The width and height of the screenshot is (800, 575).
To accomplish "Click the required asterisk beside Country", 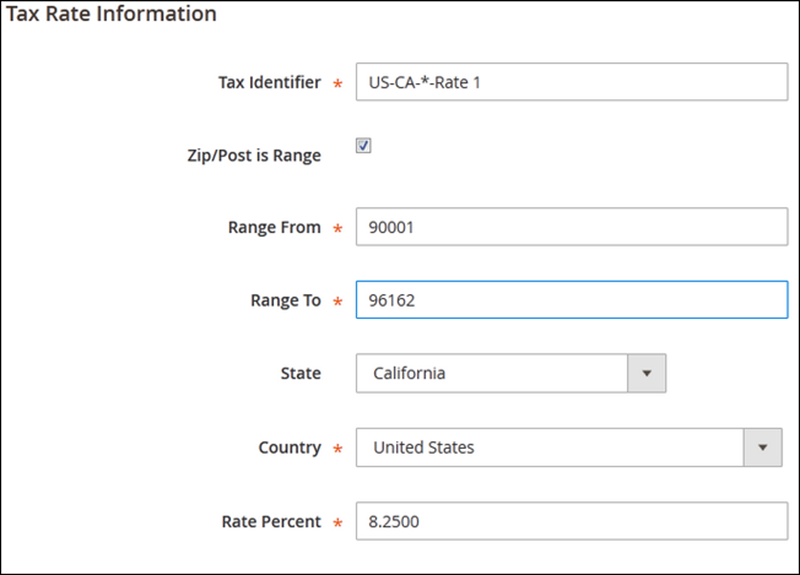I will tap(337, 449).
